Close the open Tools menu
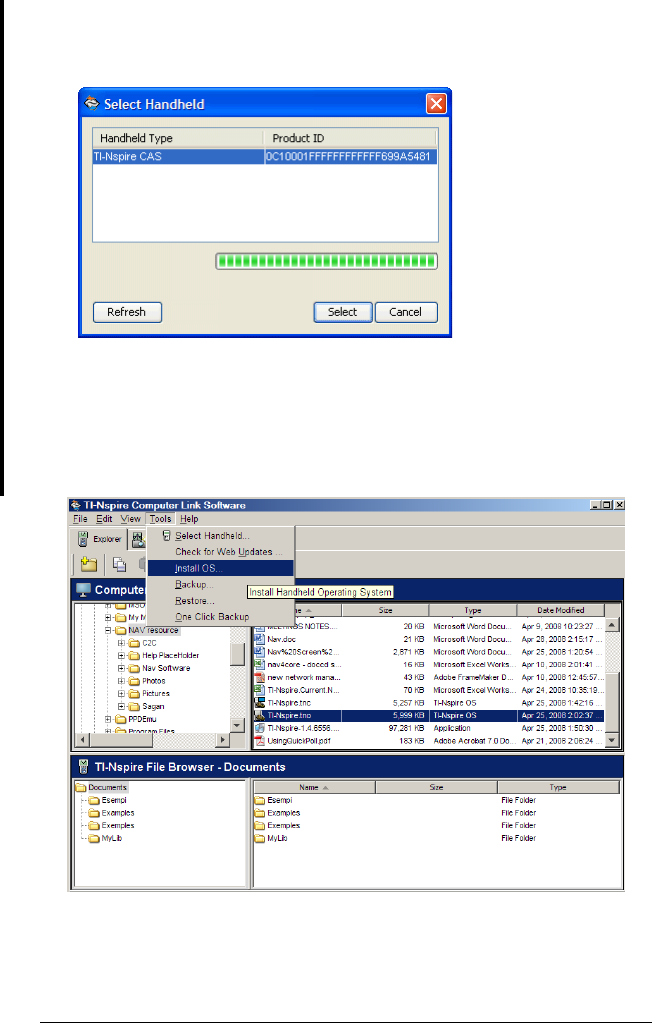The width and height of the screenshot is (652, 1023). coord(161,519)
